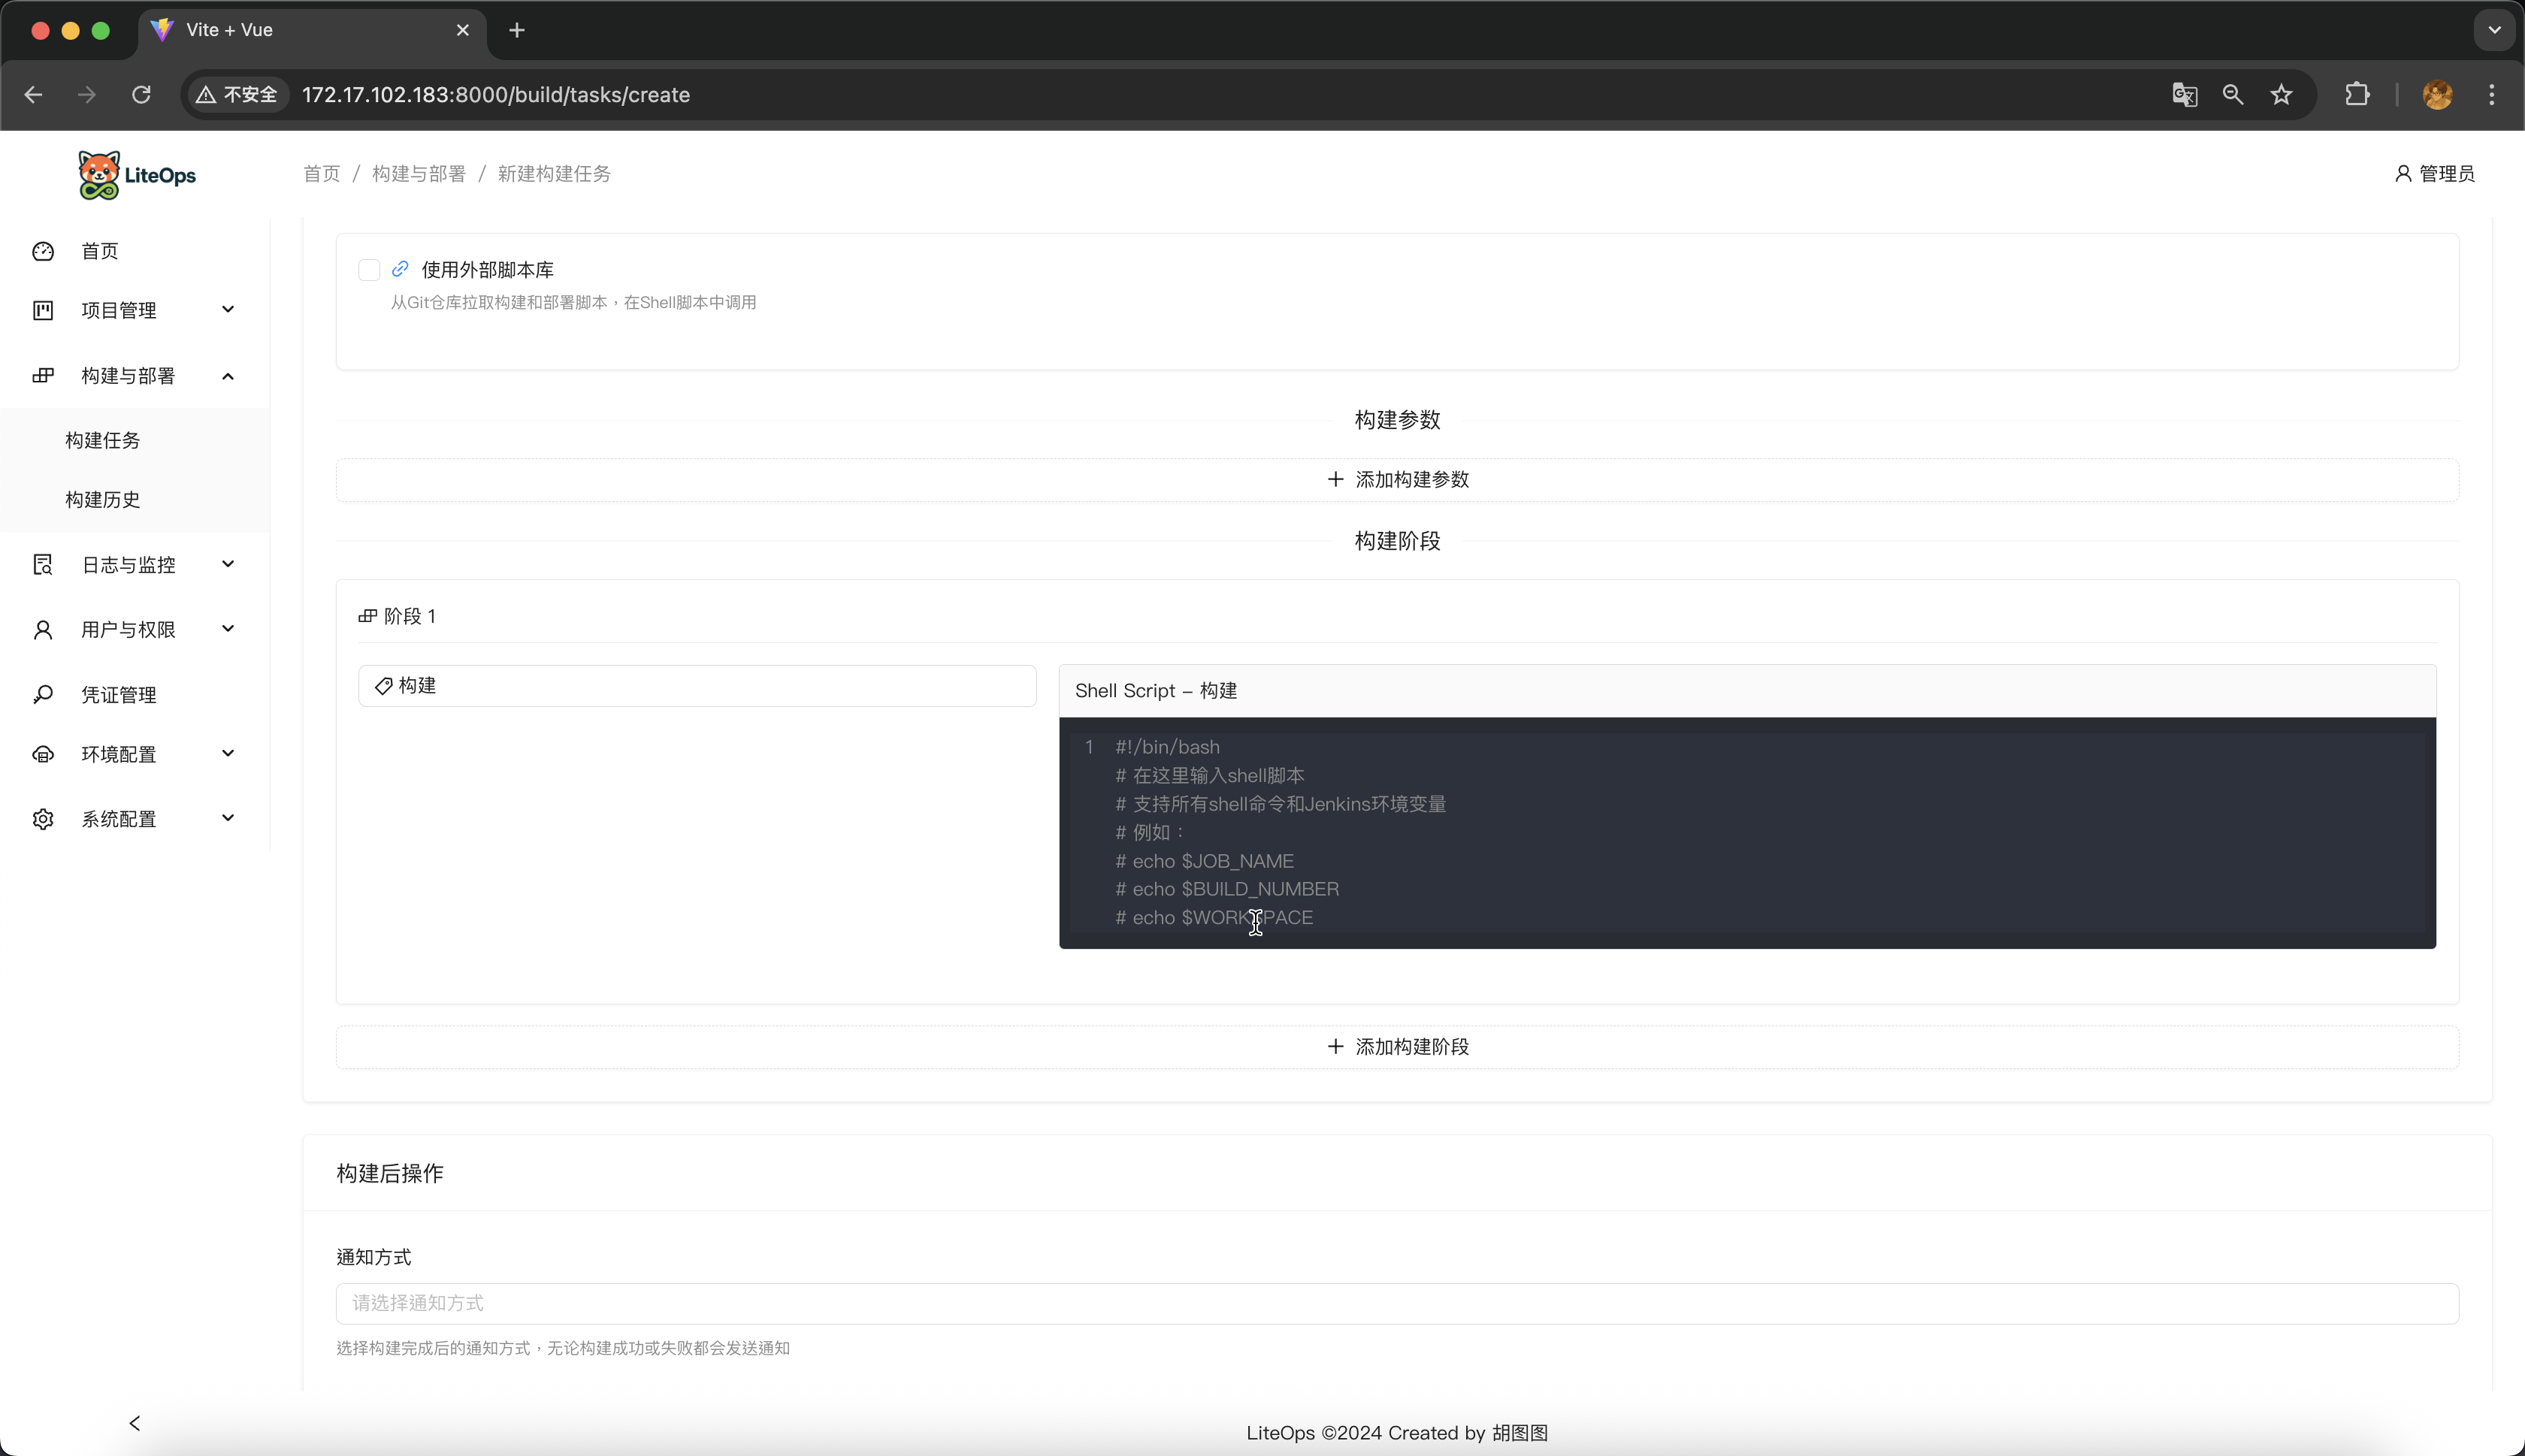Click the 日志与监控 log search icon
Image resolution: width=2525 pixels, height=1456 pixels.
coord(43,565)
